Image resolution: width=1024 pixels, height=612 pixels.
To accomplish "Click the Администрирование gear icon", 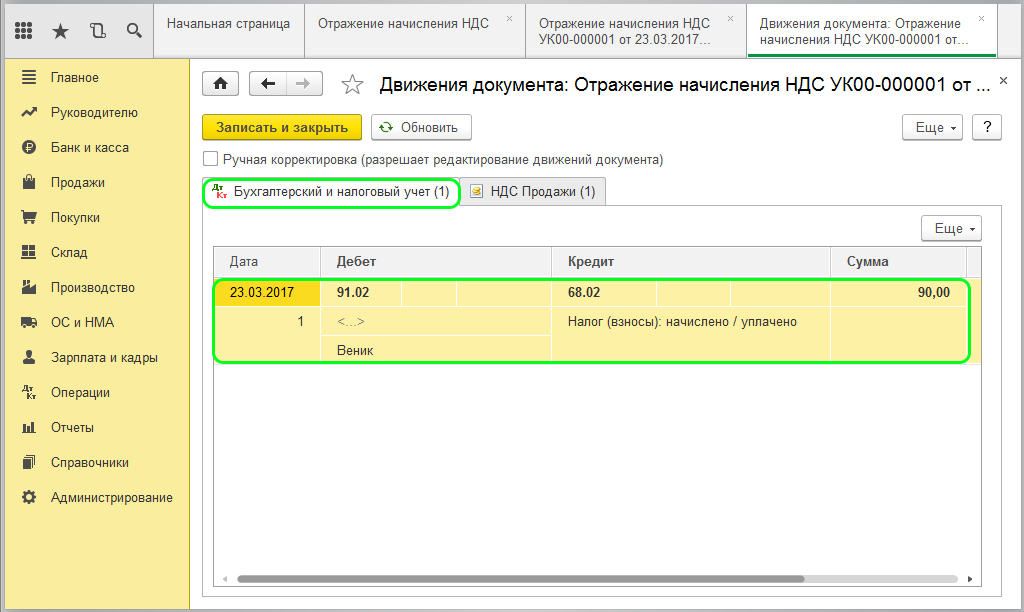I will click(x=29, y=497).
